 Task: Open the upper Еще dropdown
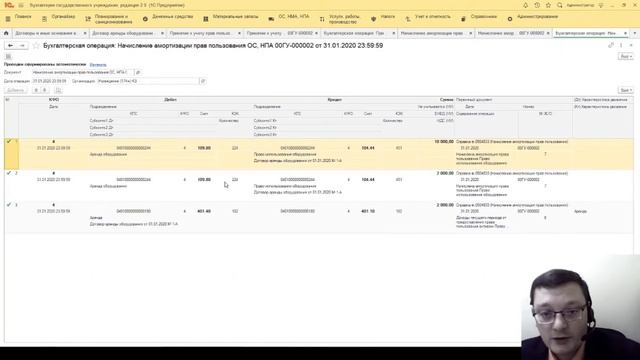click(625, 57)
